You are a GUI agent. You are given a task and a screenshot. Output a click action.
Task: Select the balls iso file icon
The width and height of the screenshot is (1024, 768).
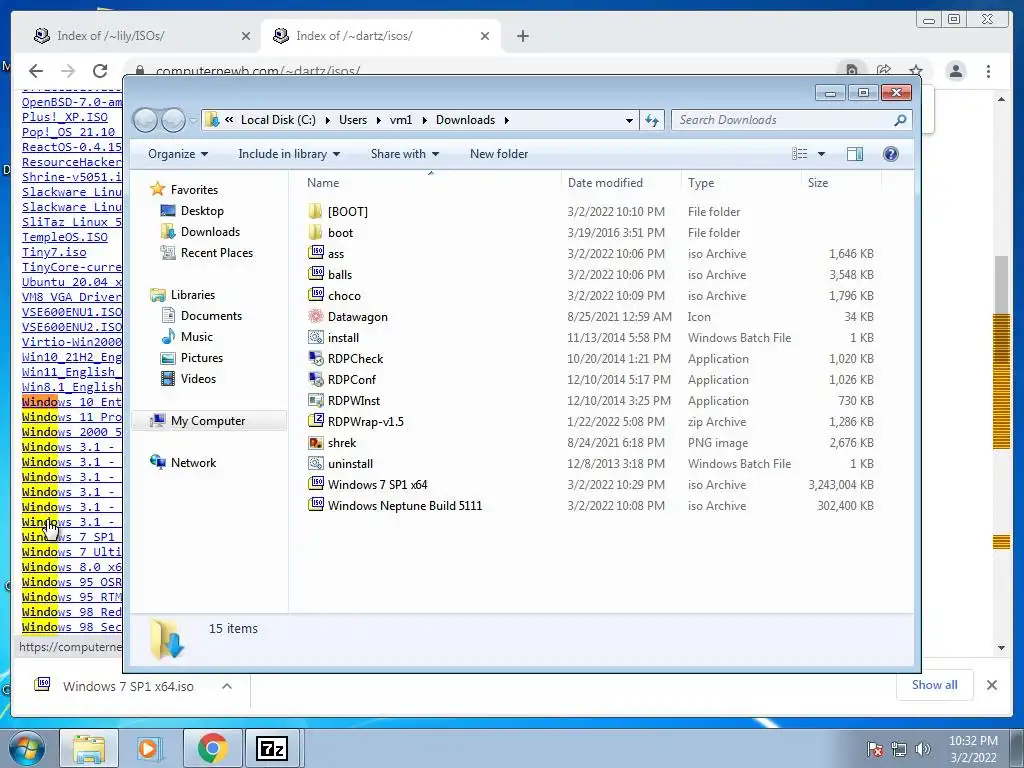click(x=315, y=274)
